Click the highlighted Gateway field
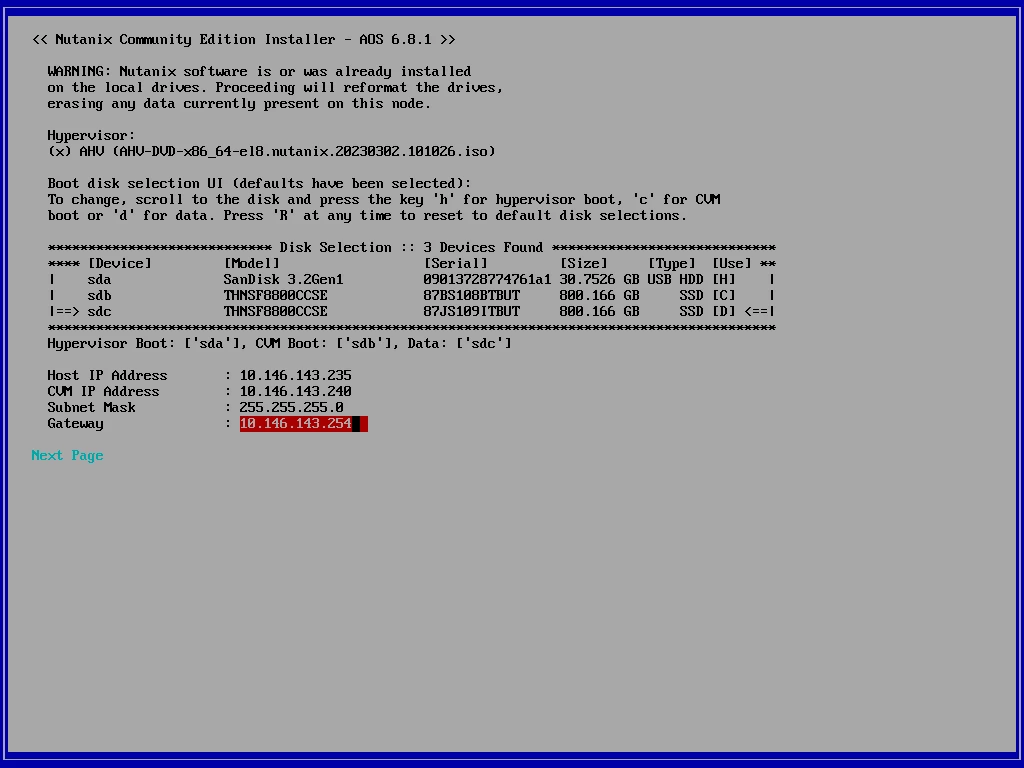Image resolution: width=1024 pixels, height=768 pixels. point(304,424)
